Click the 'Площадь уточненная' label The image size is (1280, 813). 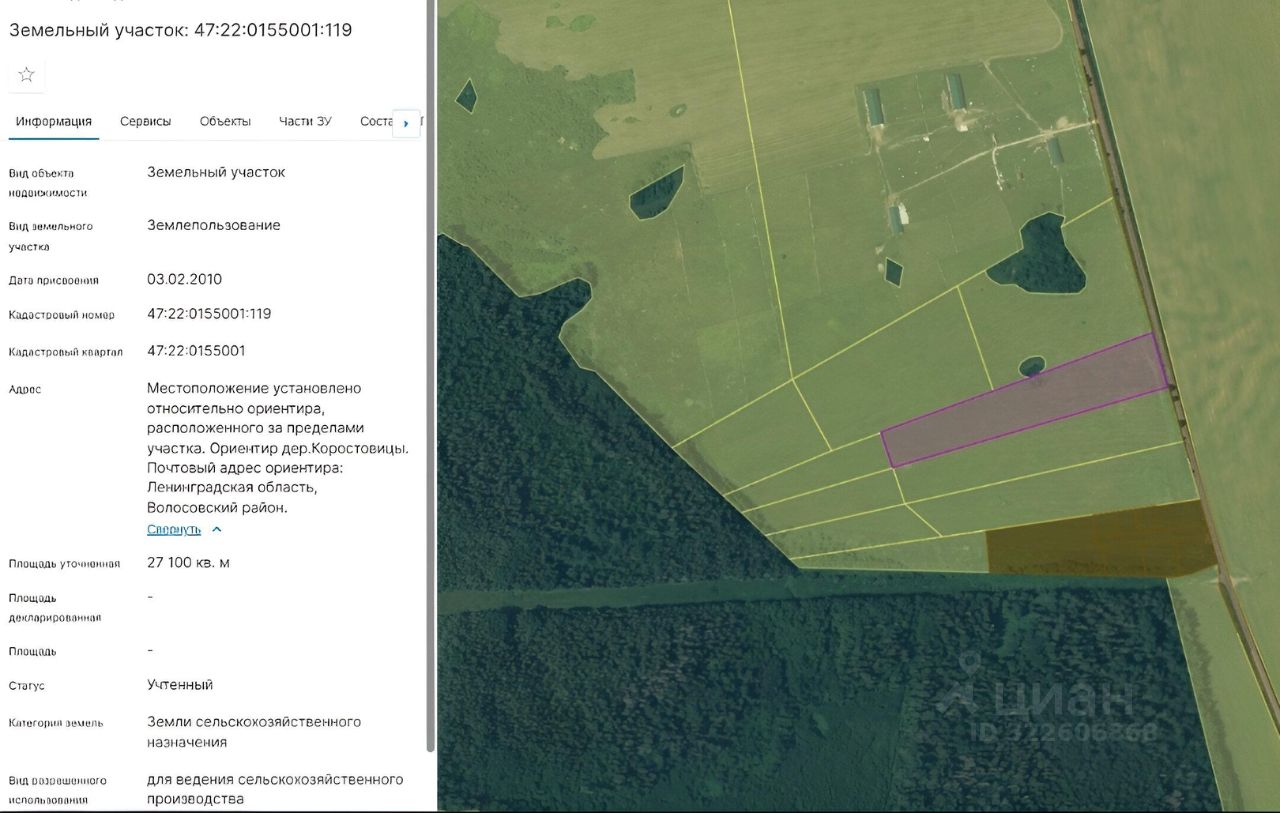pos(64,564)
